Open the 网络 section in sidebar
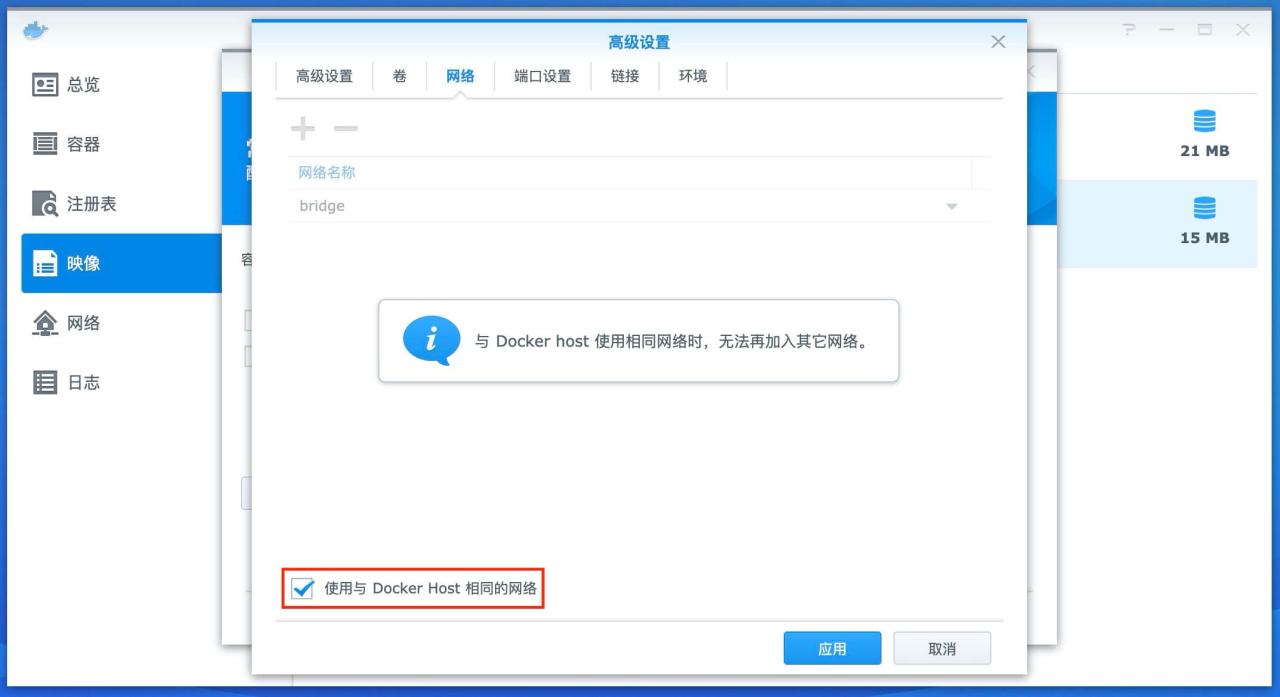The width and height of the screenshot is (1280, 697). (121, 323)
